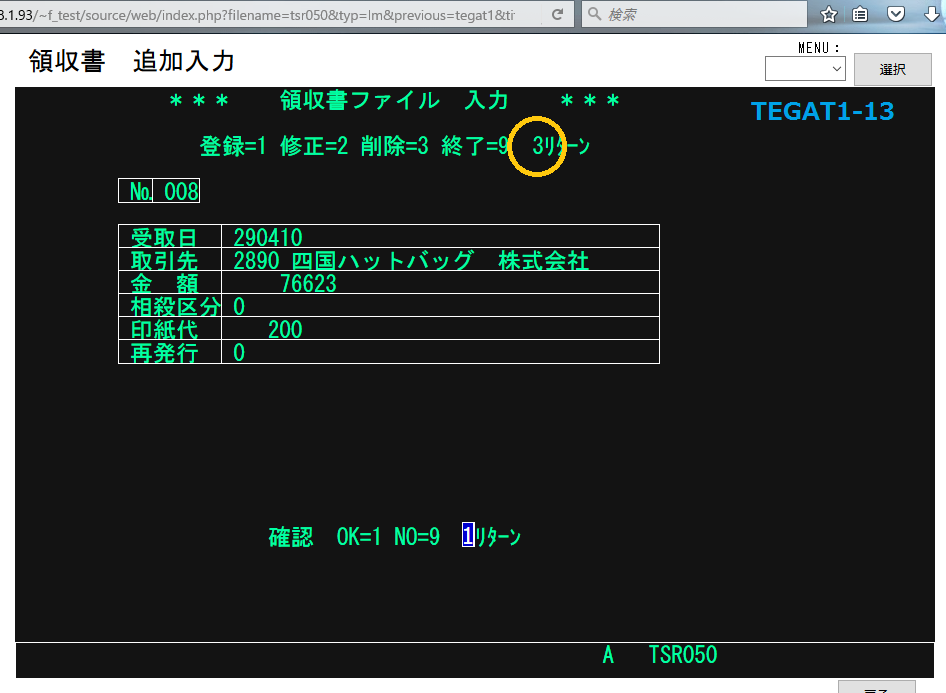This screenshot has height=693, width=946.
Task: Click the 受取日 value 290410
Action: tap(267, 238)
